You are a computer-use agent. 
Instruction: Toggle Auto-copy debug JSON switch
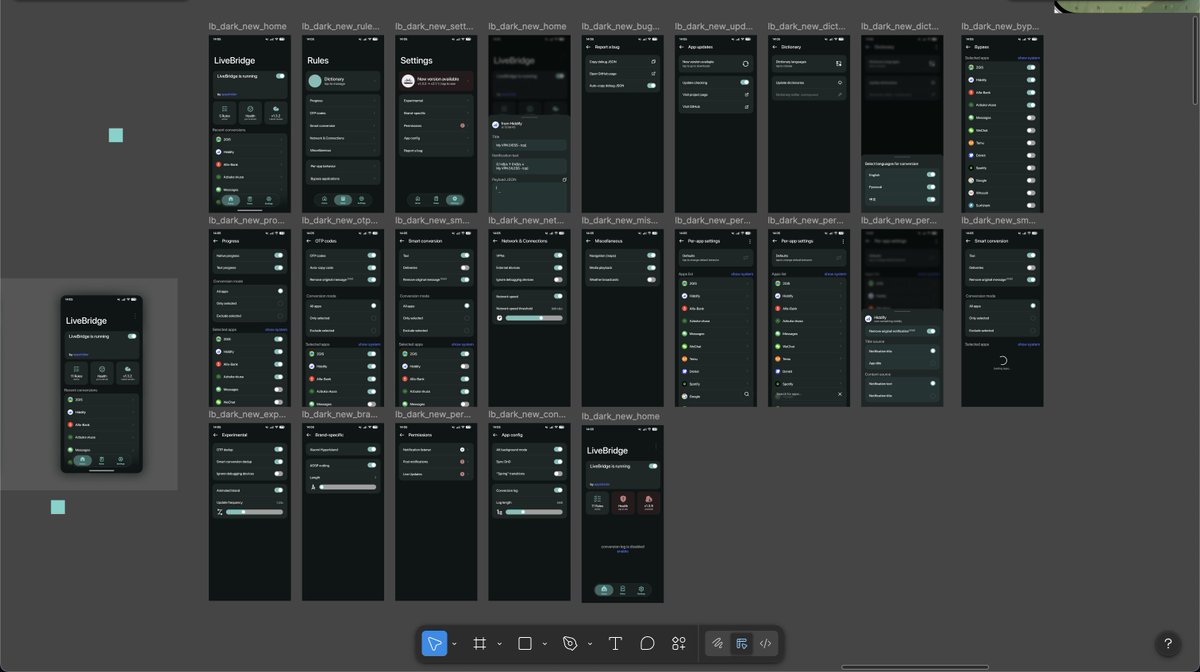[x=652, y=86]
